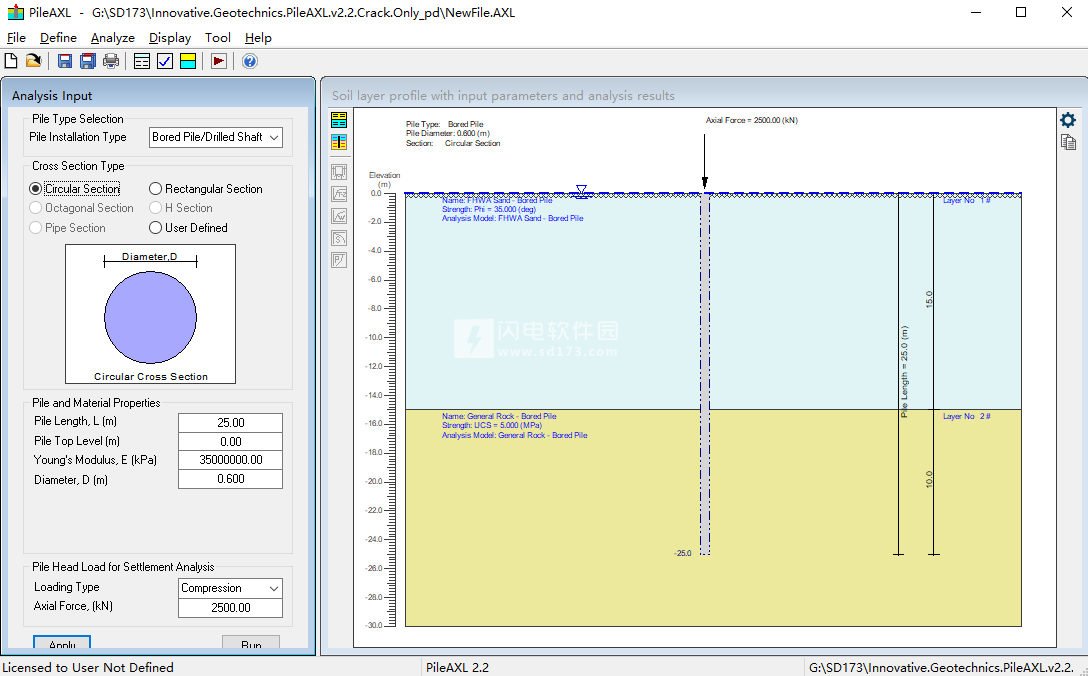
Task: Click the Diameter, D input field
Action: click(230, 479)
